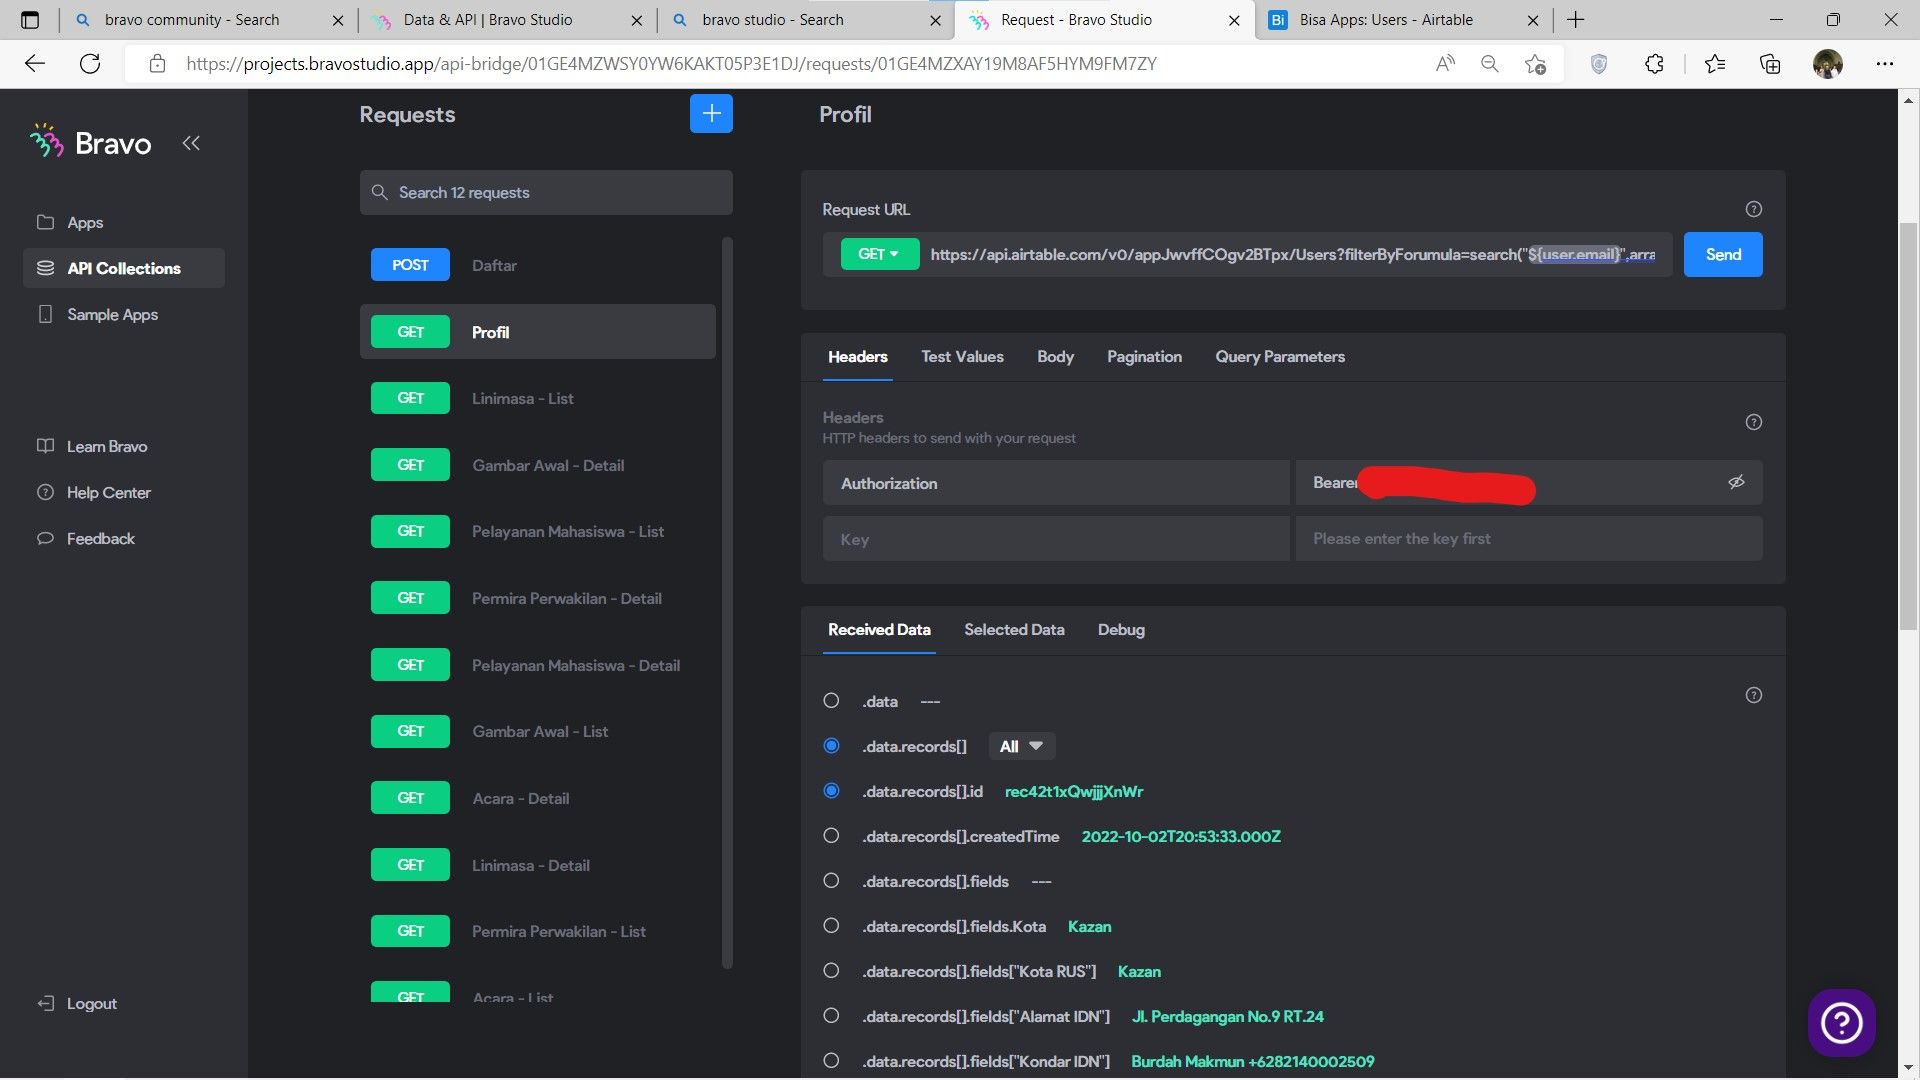Viewport: 1920px width, 1080px height.
Task: Select the .data.records[].createdTime radio button
Action: click(x=831, y=836)
